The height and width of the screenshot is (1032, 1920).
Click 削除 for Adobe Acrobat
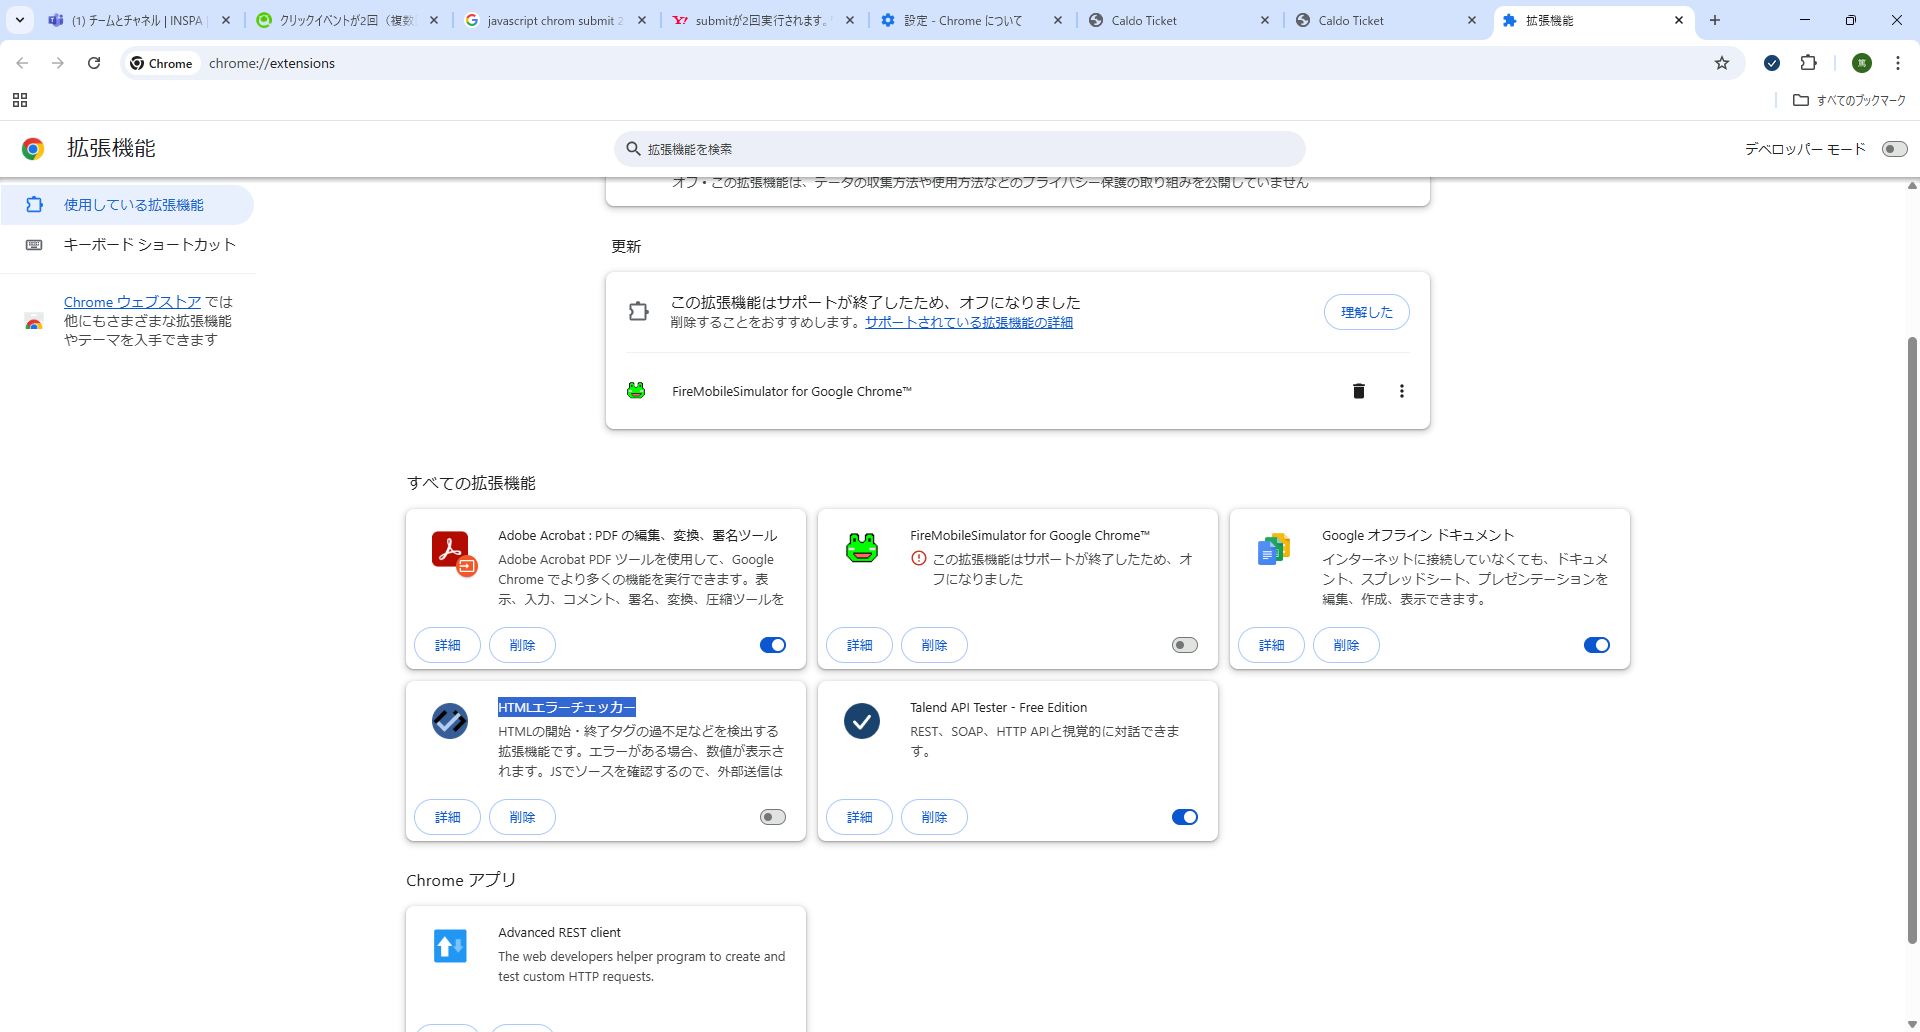coord(522,645)
